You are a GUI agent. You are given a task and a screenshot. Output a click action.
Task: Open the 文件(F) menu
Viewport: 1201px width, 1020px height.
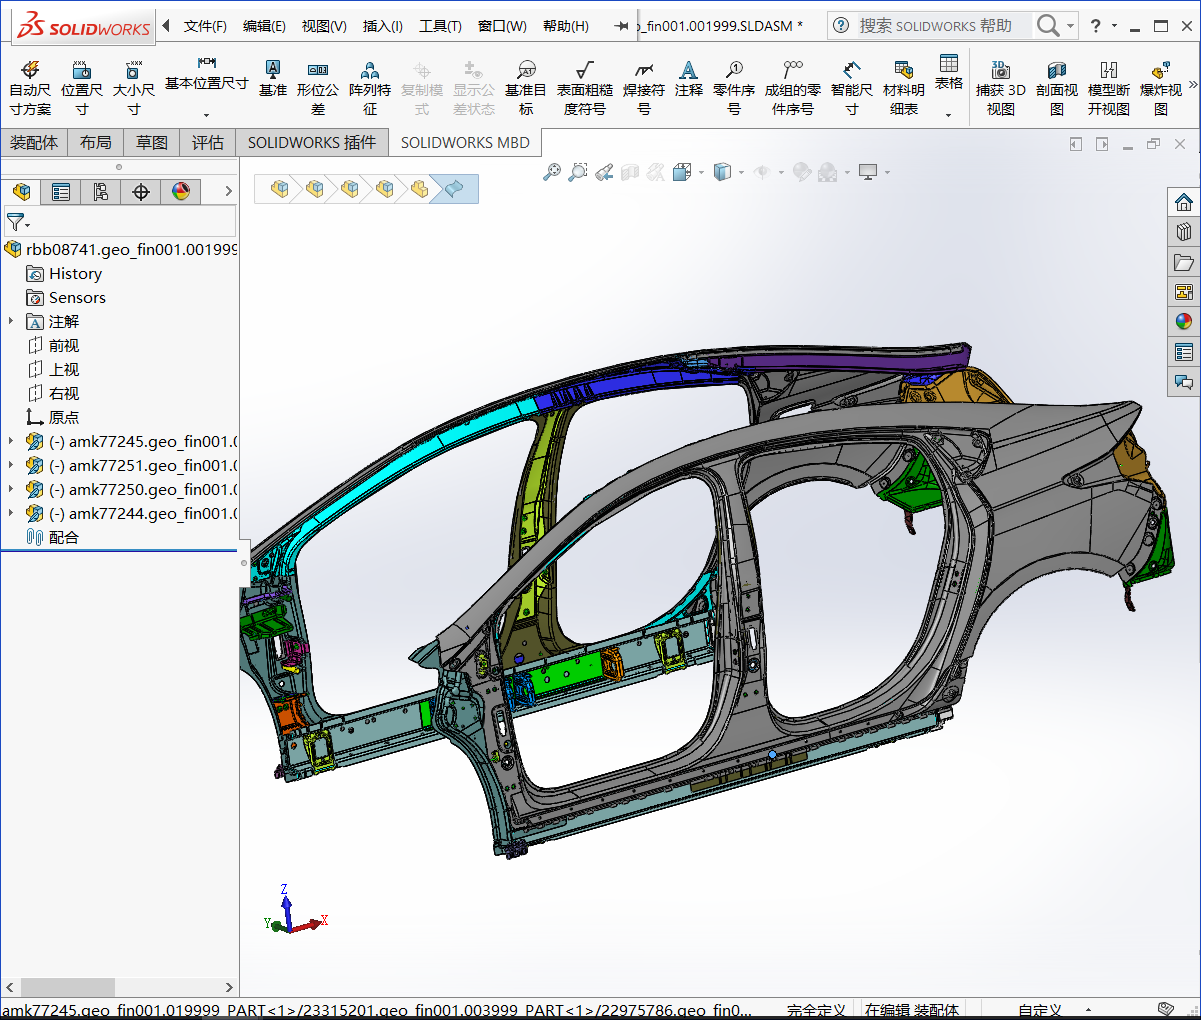pos(205,26)
